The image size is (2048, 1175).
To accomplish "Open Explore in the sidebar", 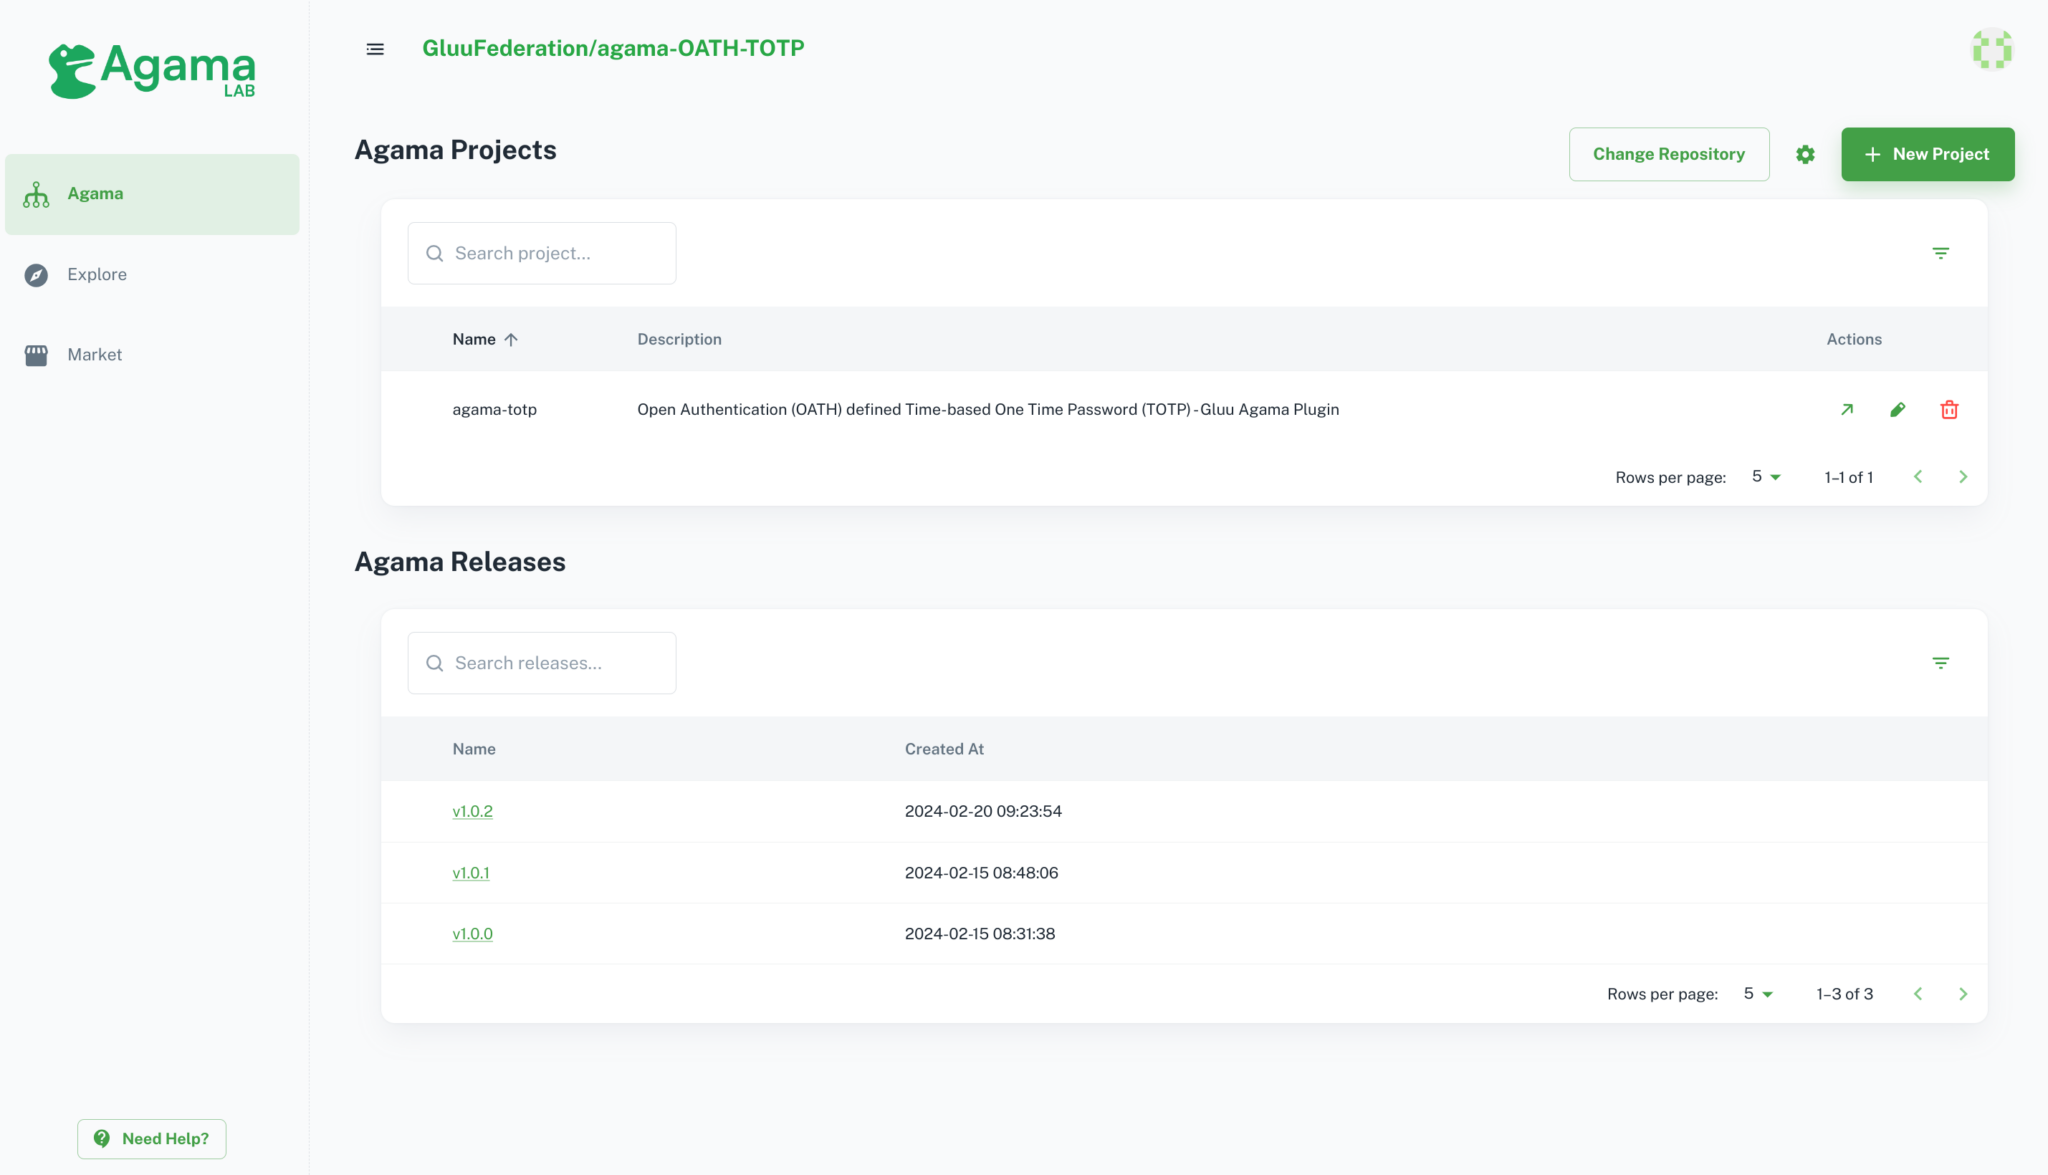I will pos(152,274).
